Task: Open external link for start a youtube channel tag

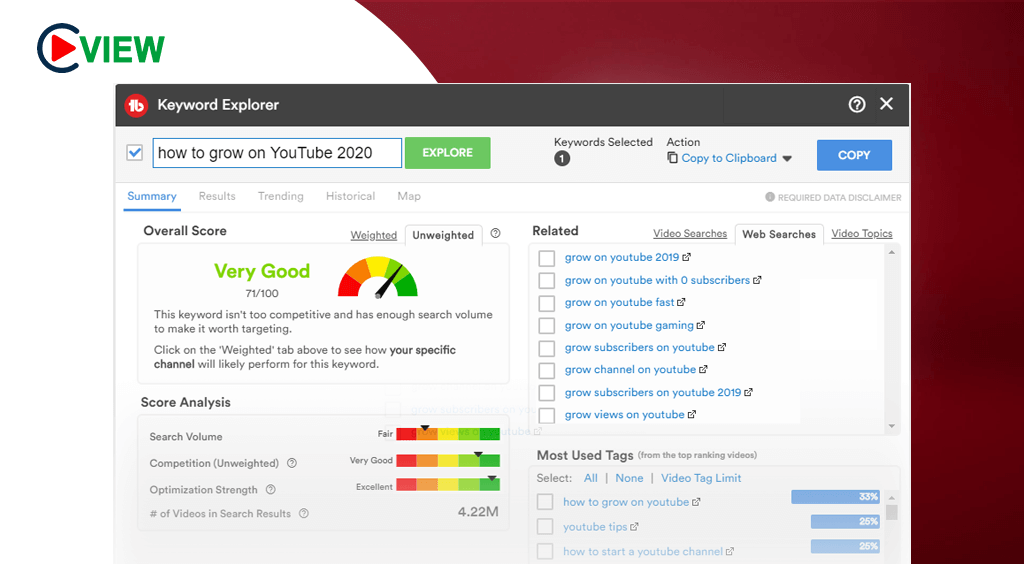Action: [x=730, y=552]
